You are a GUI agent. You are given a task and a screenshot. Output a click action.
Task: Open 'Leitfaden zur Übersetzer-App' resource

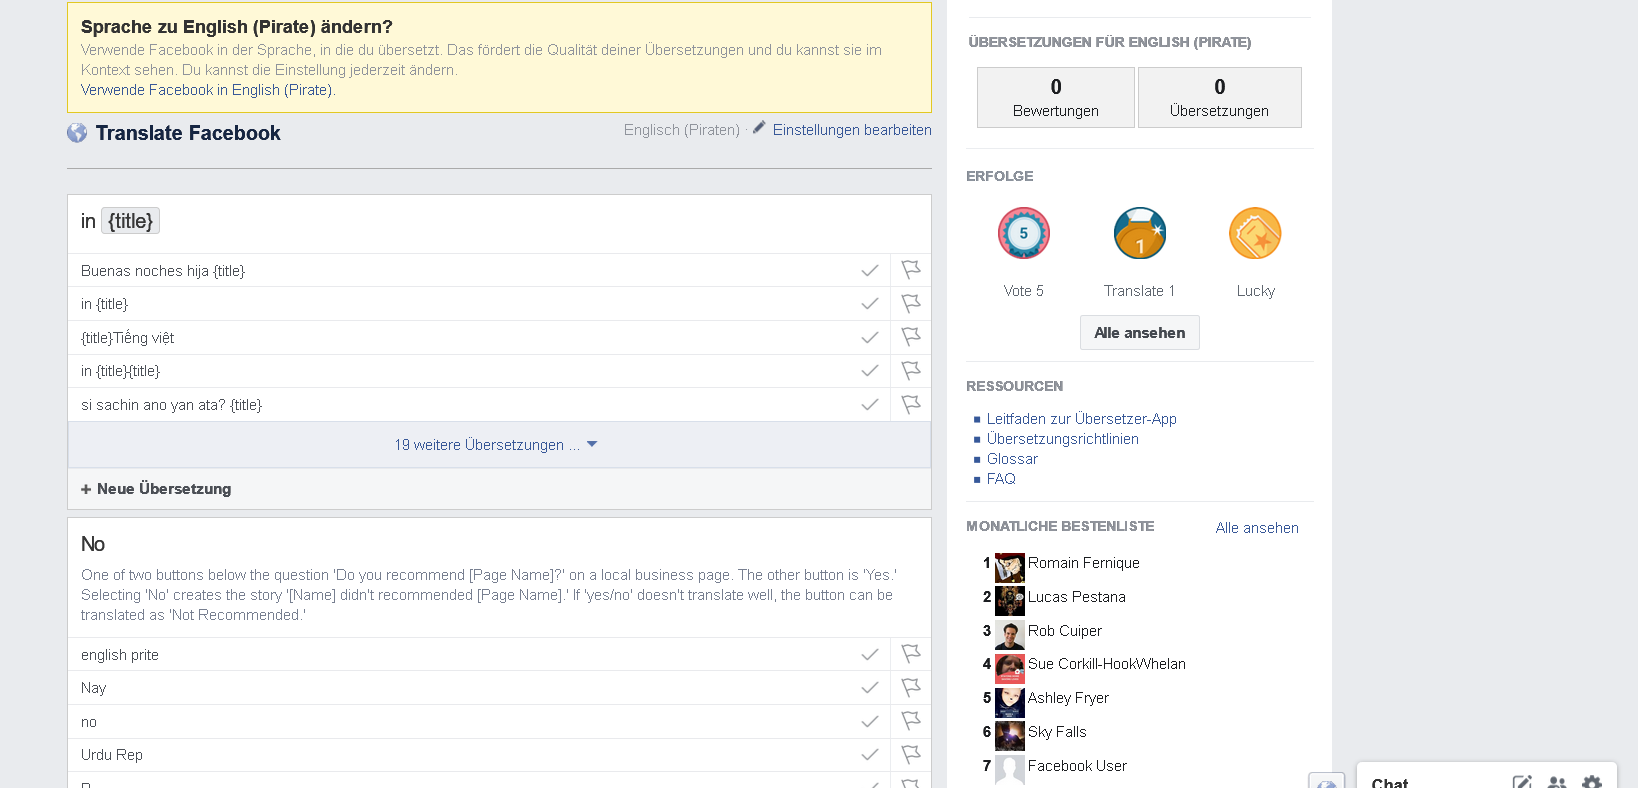1082,419
